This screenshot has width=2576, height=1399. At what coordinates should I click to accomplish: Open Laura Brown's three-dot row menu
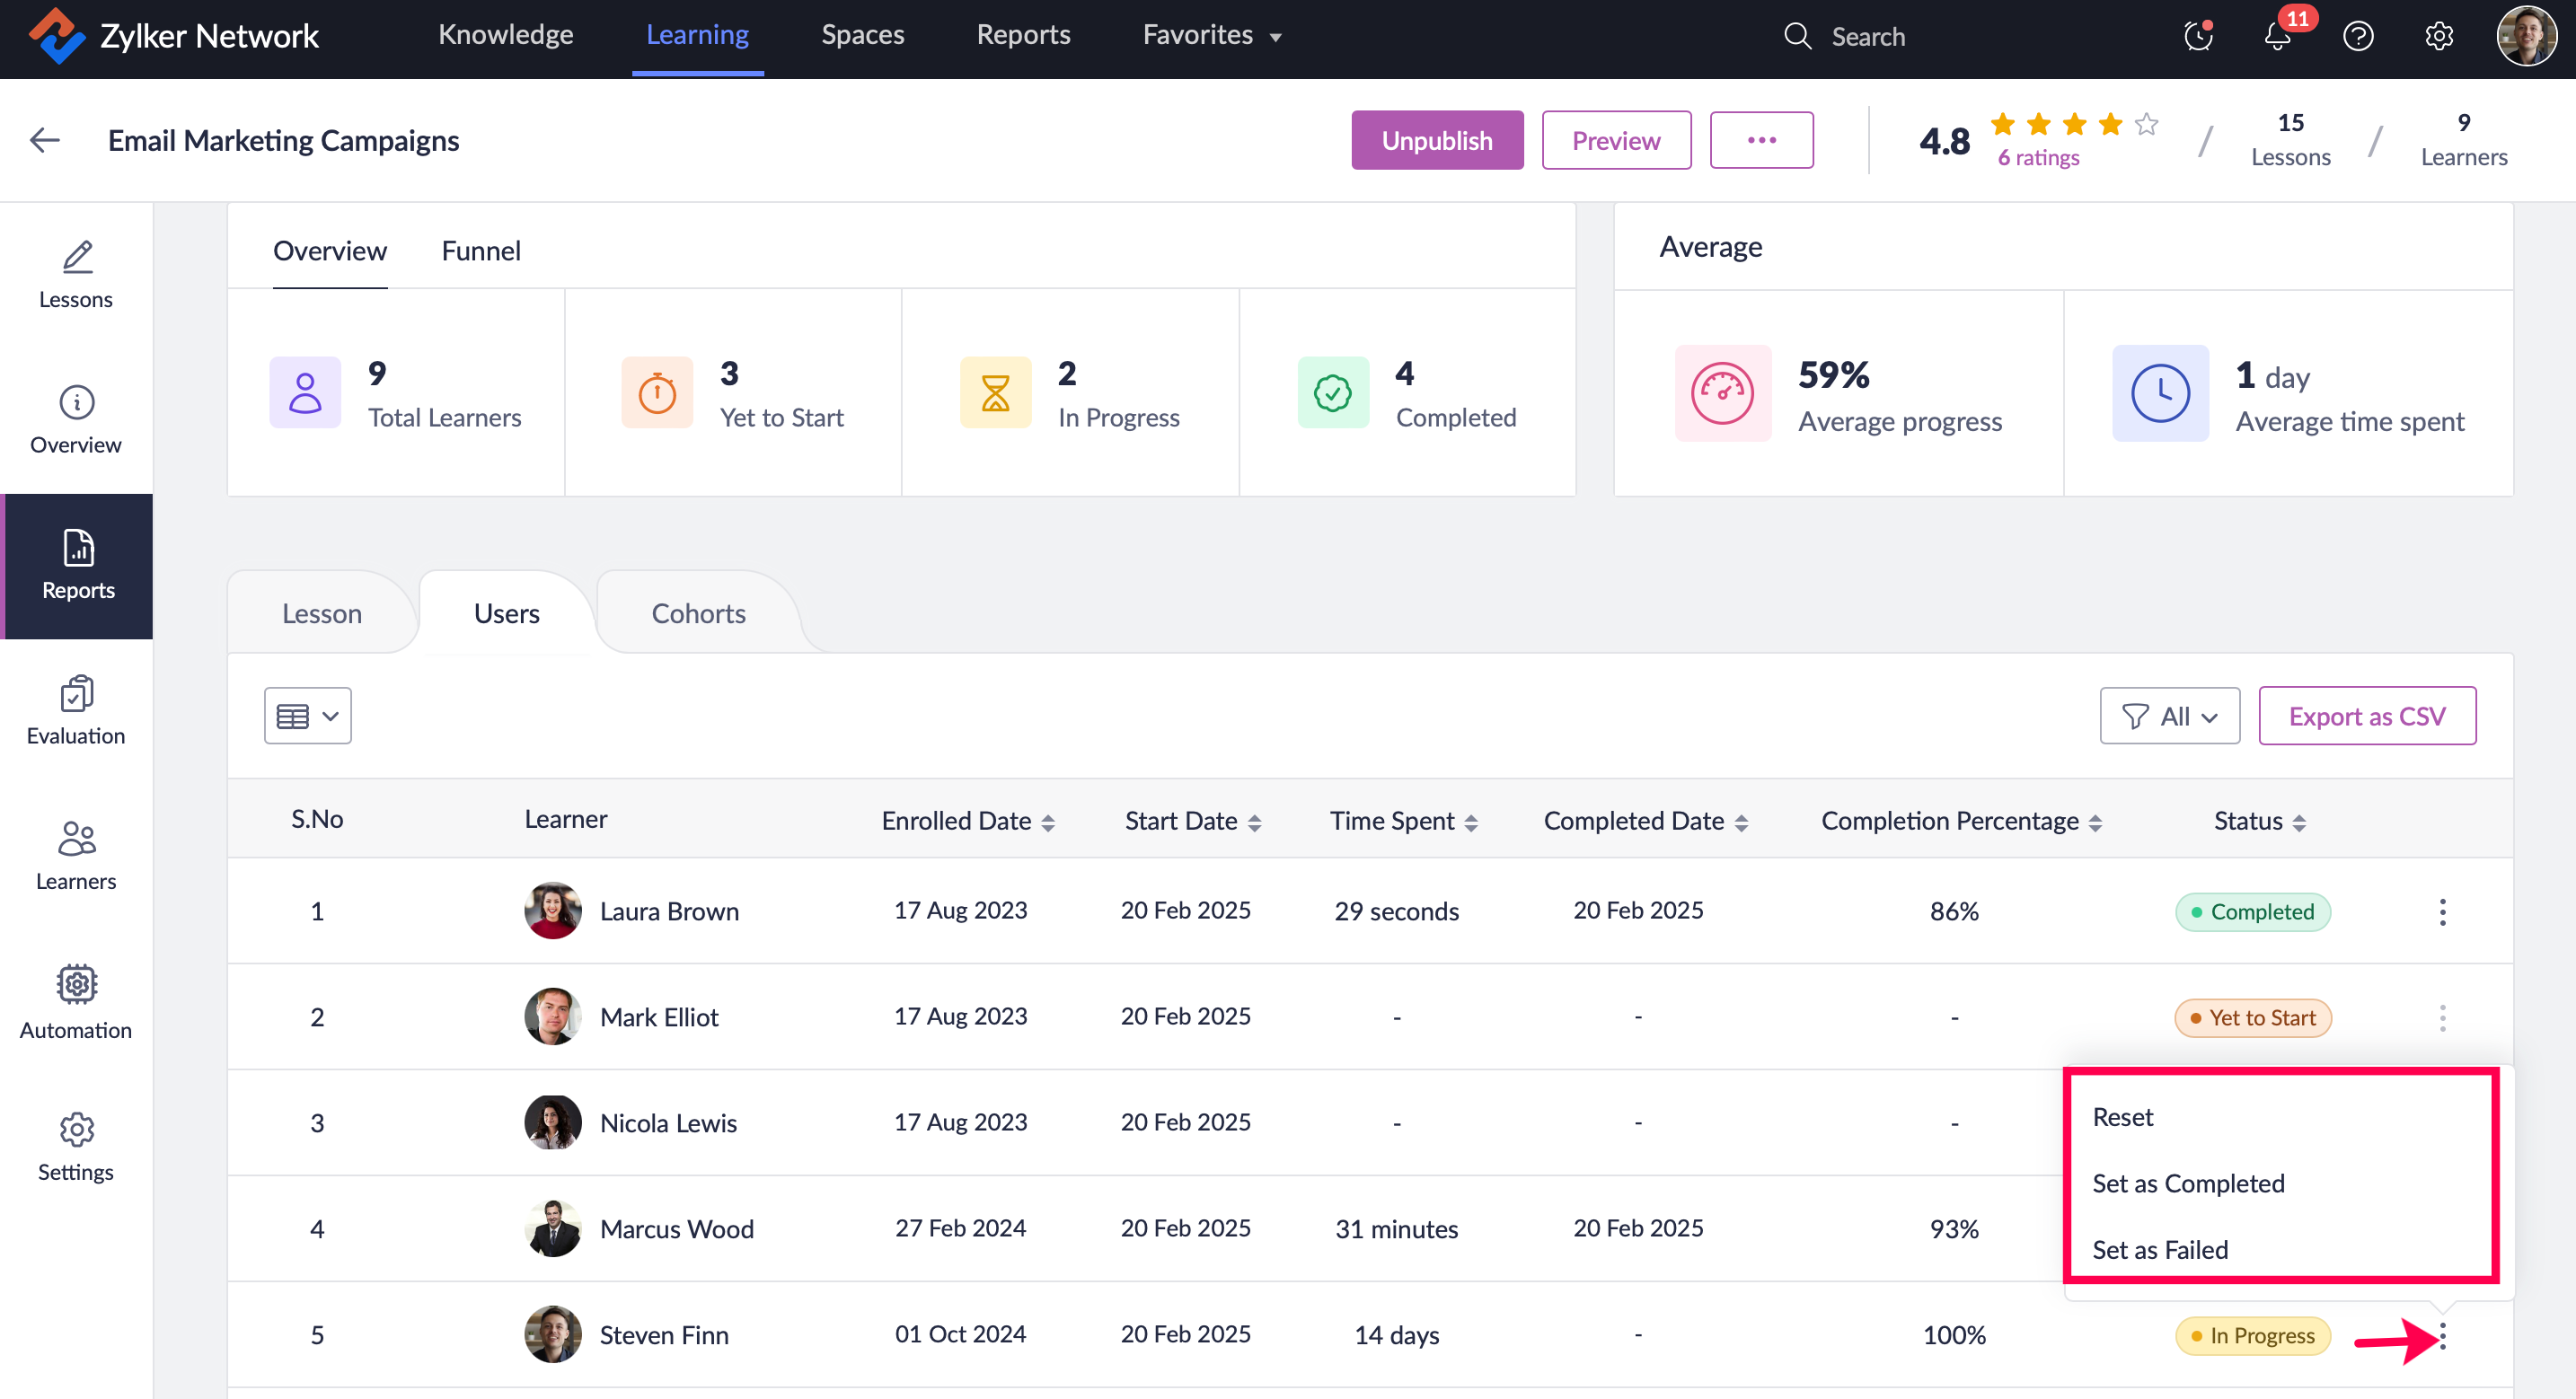(x=2442, y=911)
